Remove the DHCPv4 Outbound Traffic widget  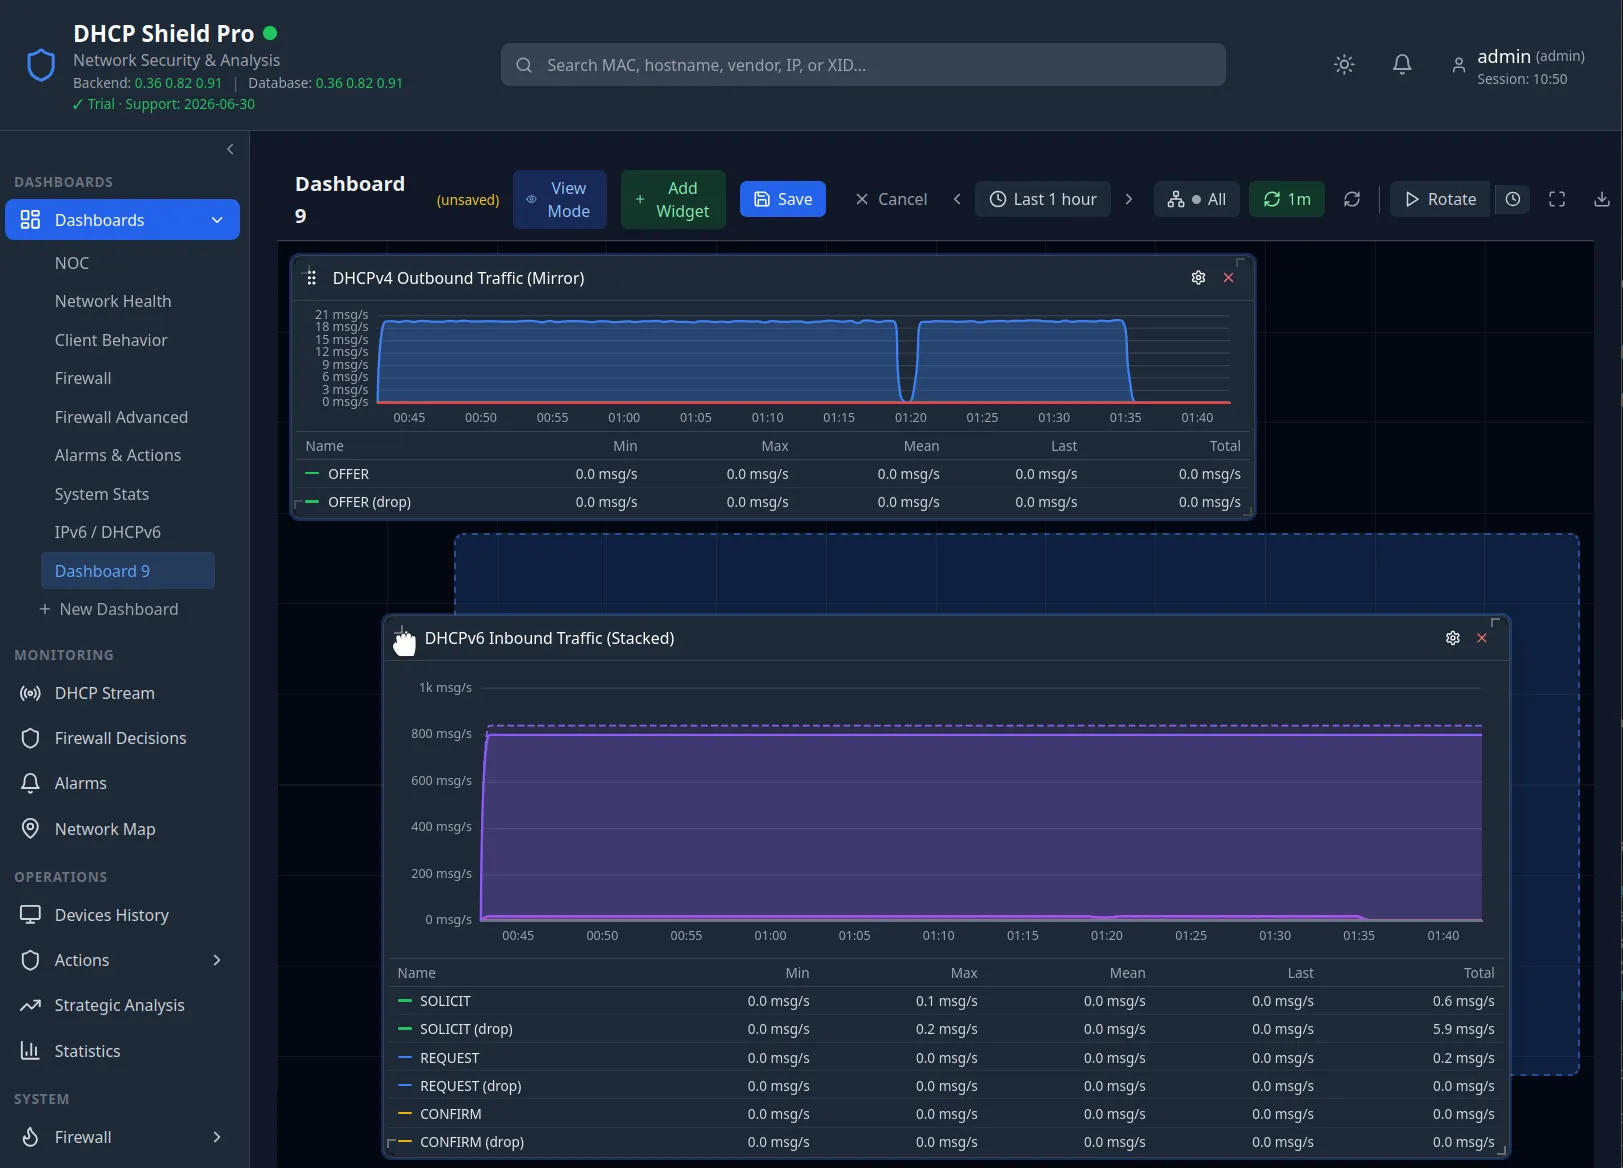pos(1228,278)
